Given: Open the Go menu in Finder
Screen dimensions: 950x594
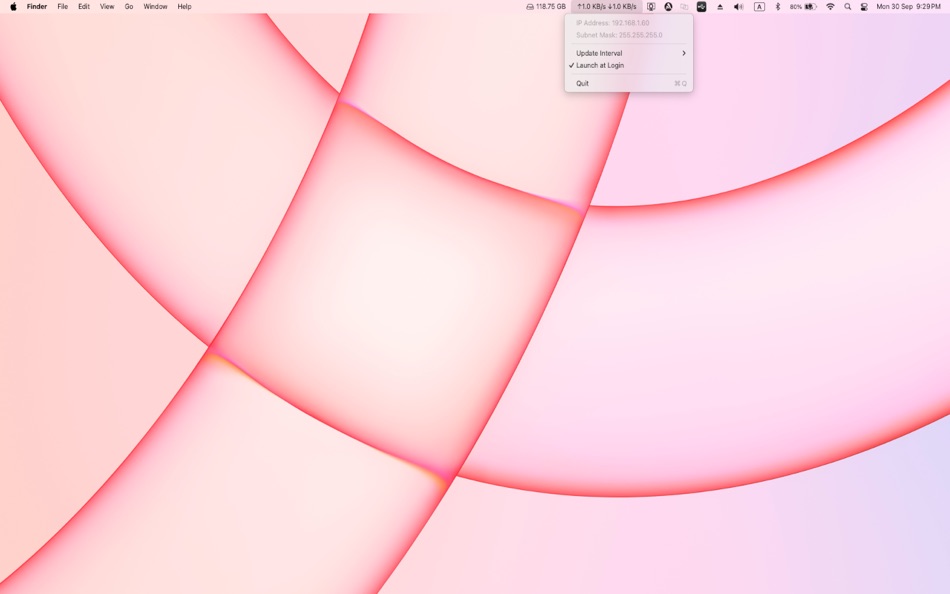Looking at the screenshot, I should pyautogui.click(x=128, y=6).
